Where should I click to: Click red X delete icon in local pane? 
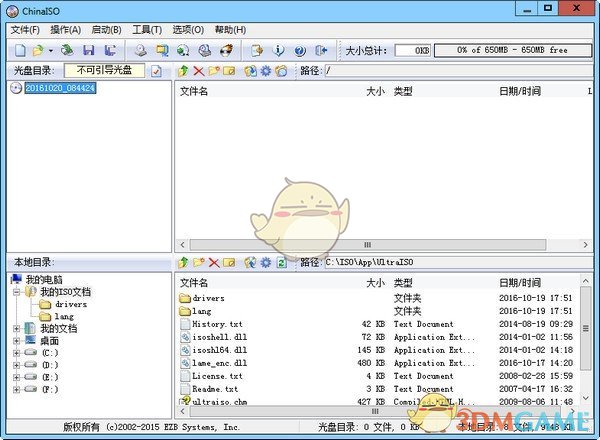pyautogui.click(x=213, y=262)
